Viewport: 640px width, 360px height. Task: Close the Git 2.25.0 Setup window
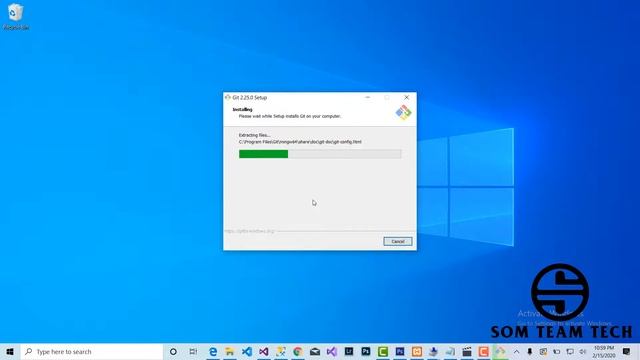coord(407,97)
